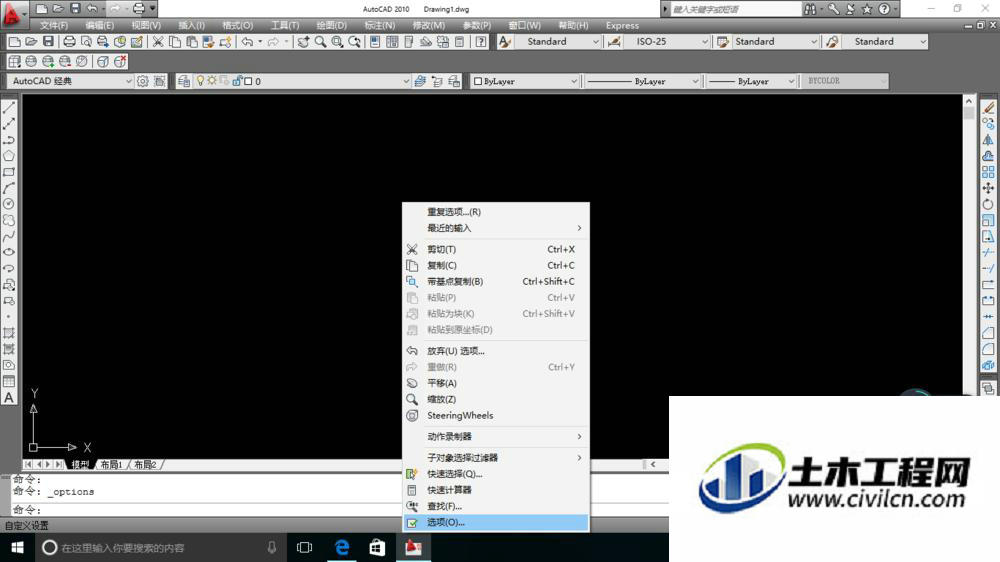The image size is (1000, 562).
Task: Select the Line tool in draw toolbar
Action: pos(9,108)
